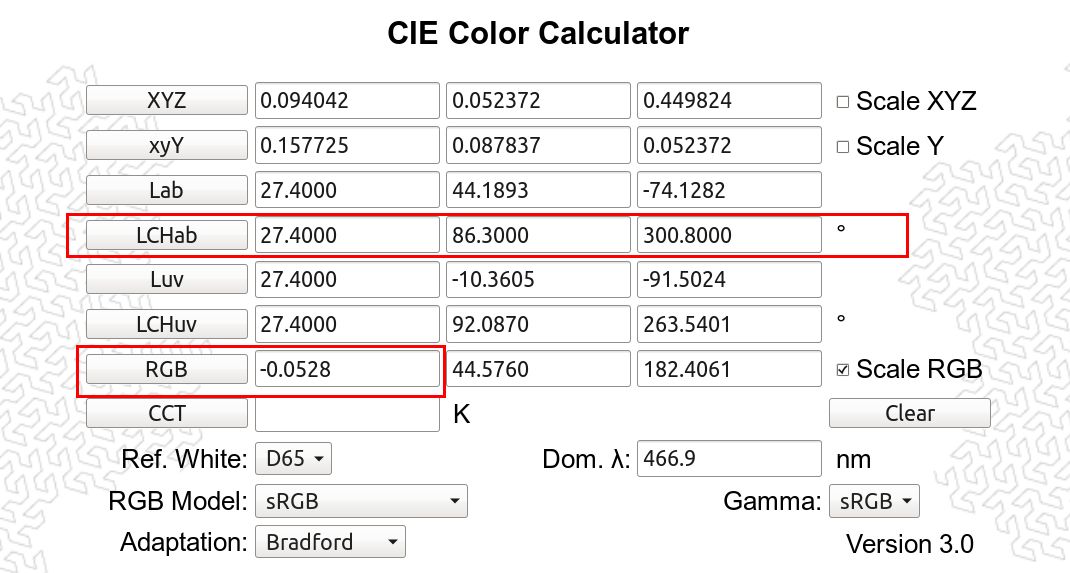This screenshot has height=573, width=1070.
Task: Click the LCHab button
Action: [167, 235]
